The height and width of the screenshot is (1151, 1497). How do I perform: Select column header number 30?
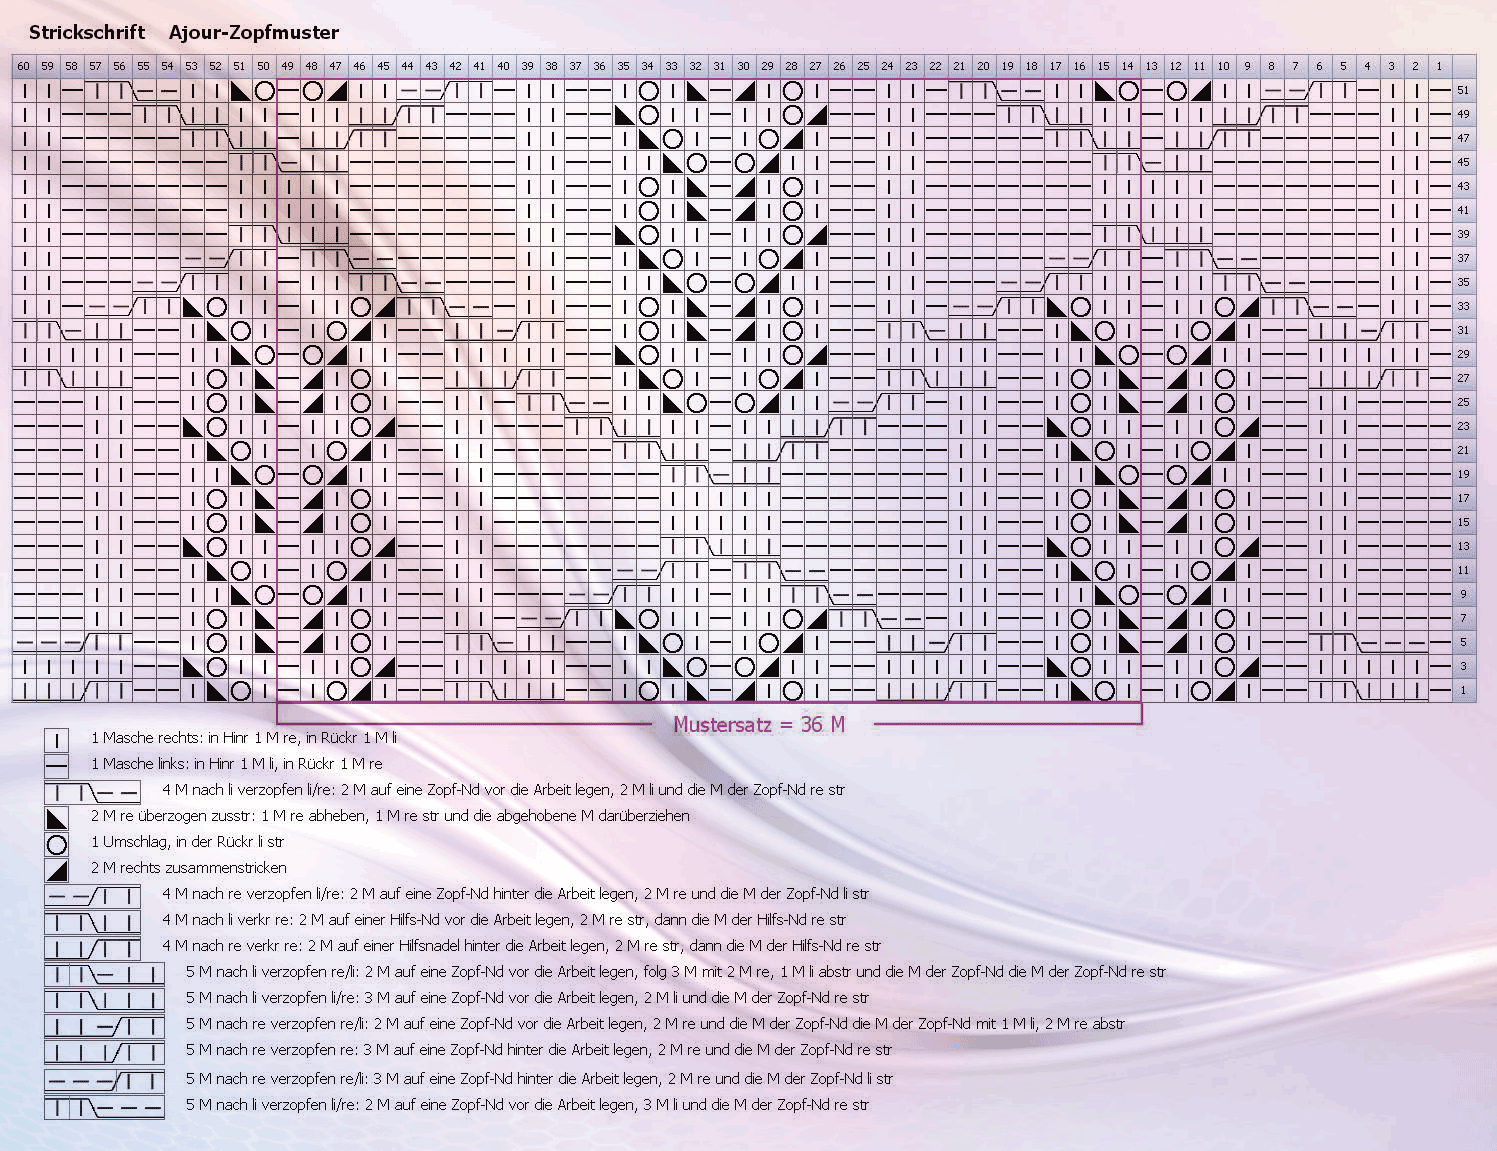tap(743, 66)
